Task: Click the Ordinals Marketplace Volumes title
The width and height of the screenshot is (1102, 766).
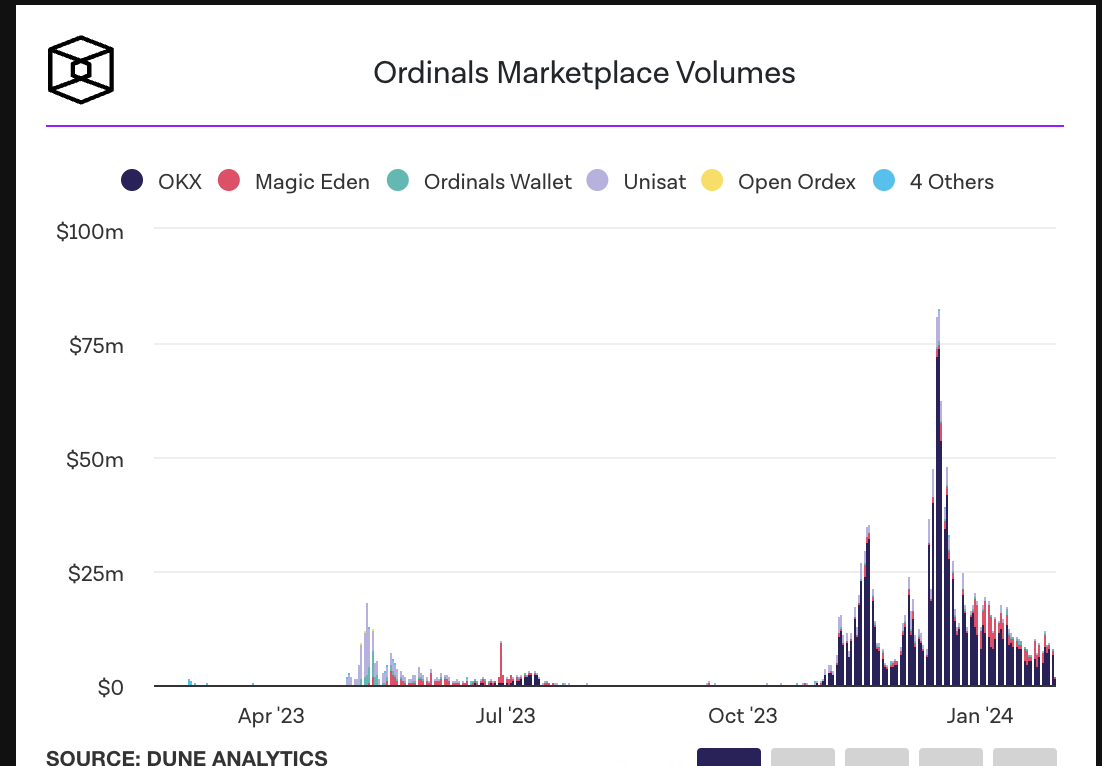Action: tap(584, 72)
